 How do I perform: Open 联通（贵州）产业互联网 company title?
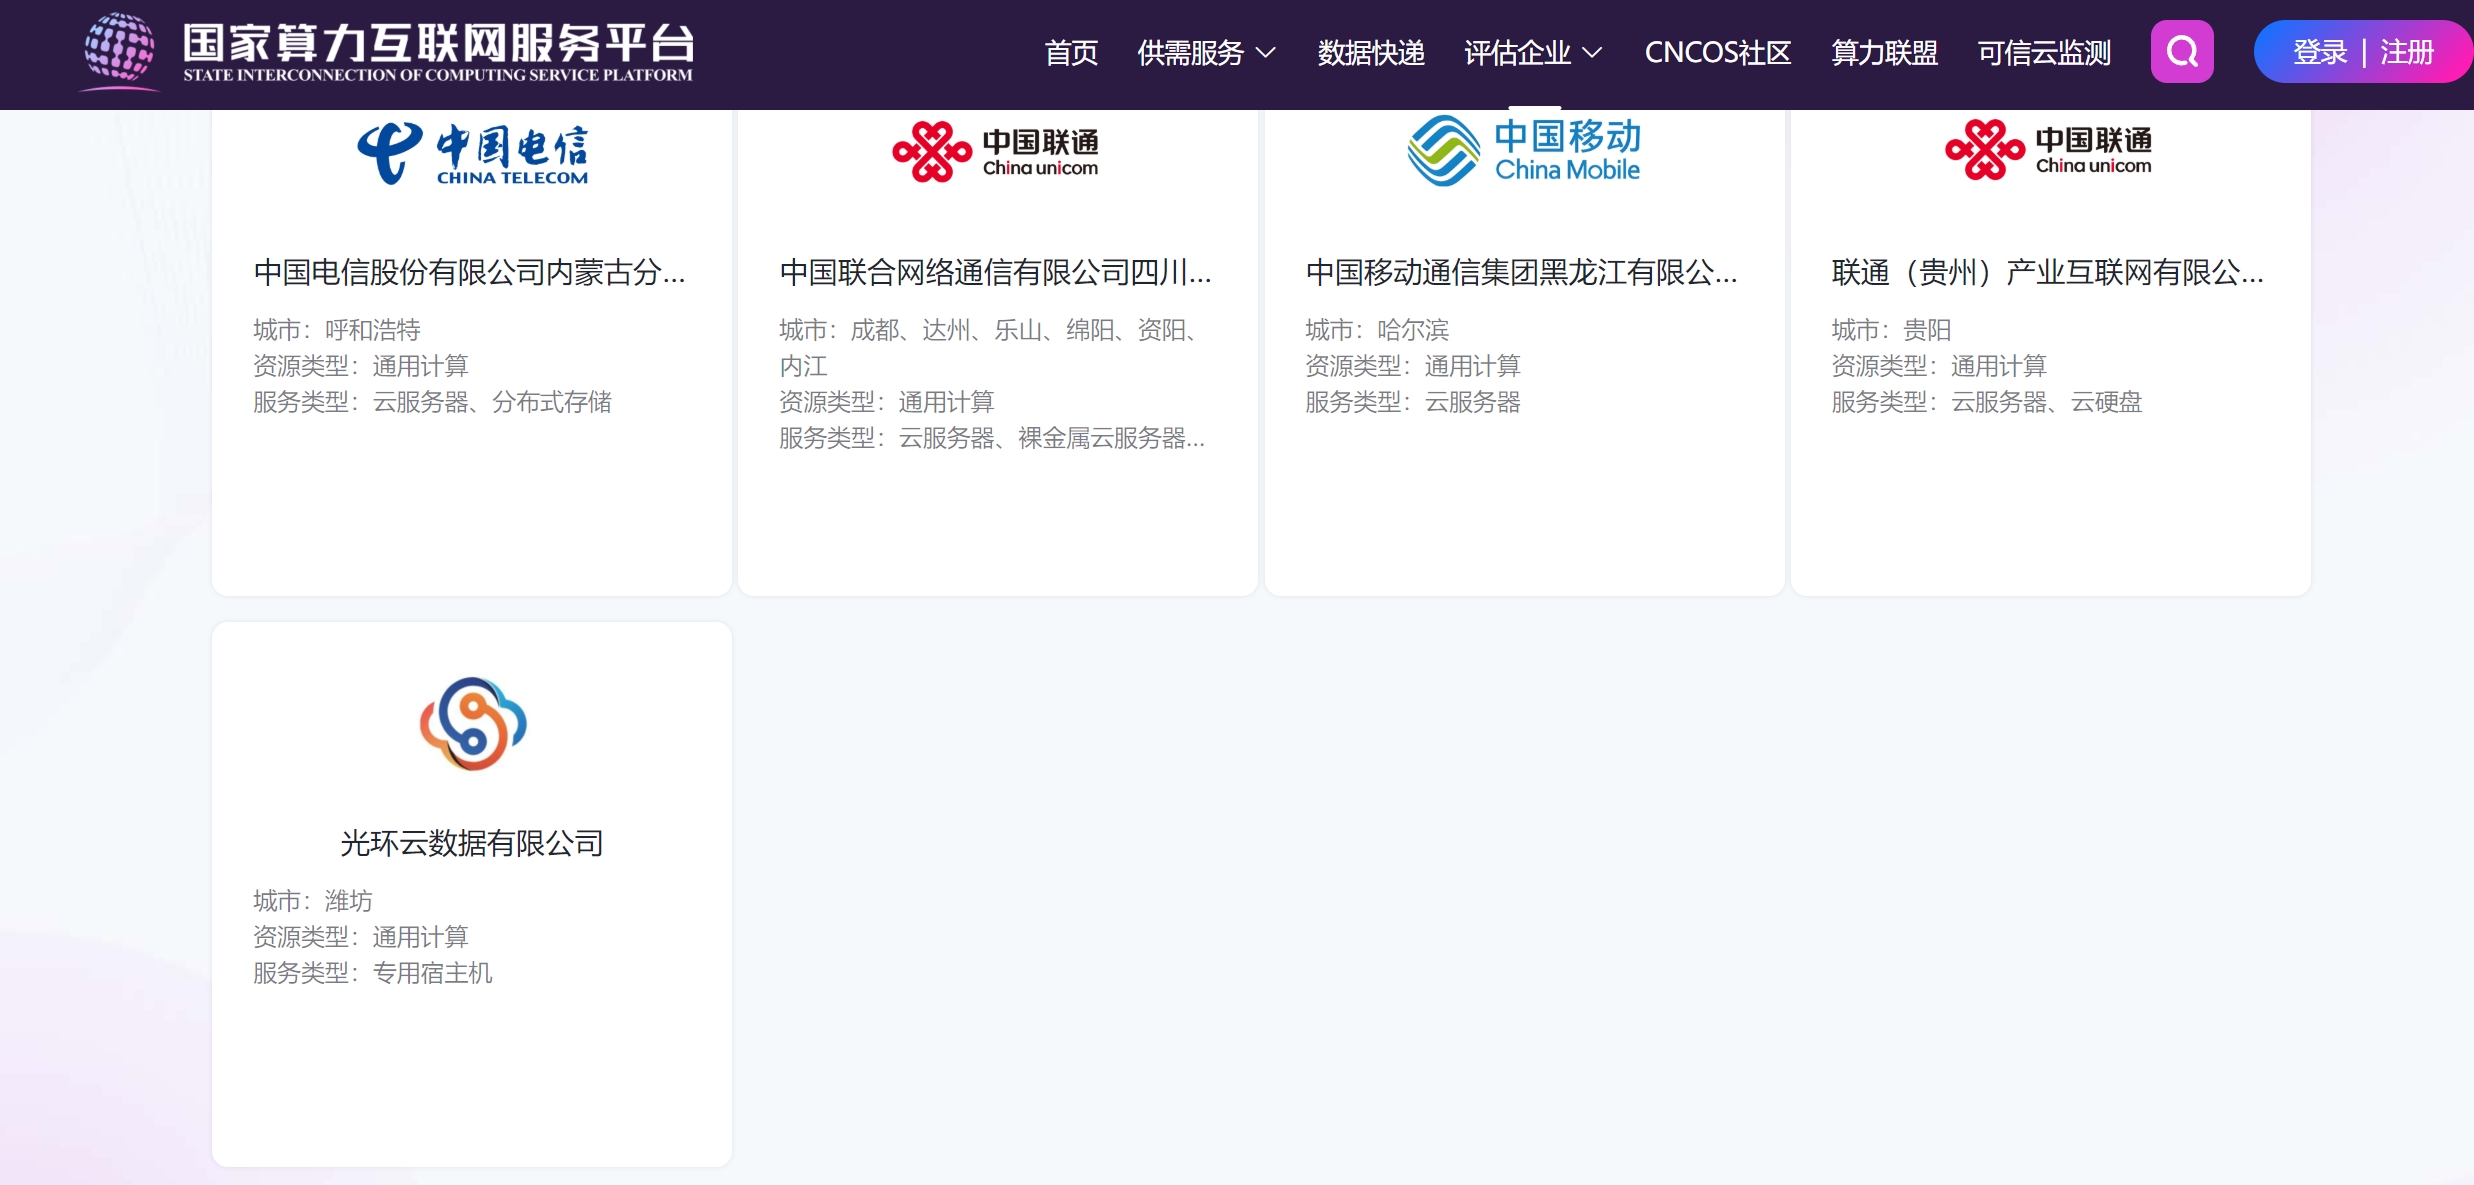(x=2048, y=272)
